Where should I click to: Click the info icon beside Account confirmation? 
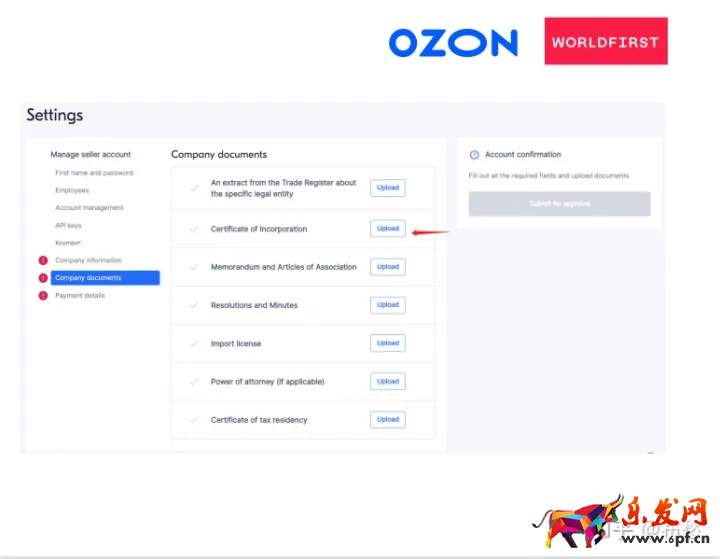coord(474,155)
